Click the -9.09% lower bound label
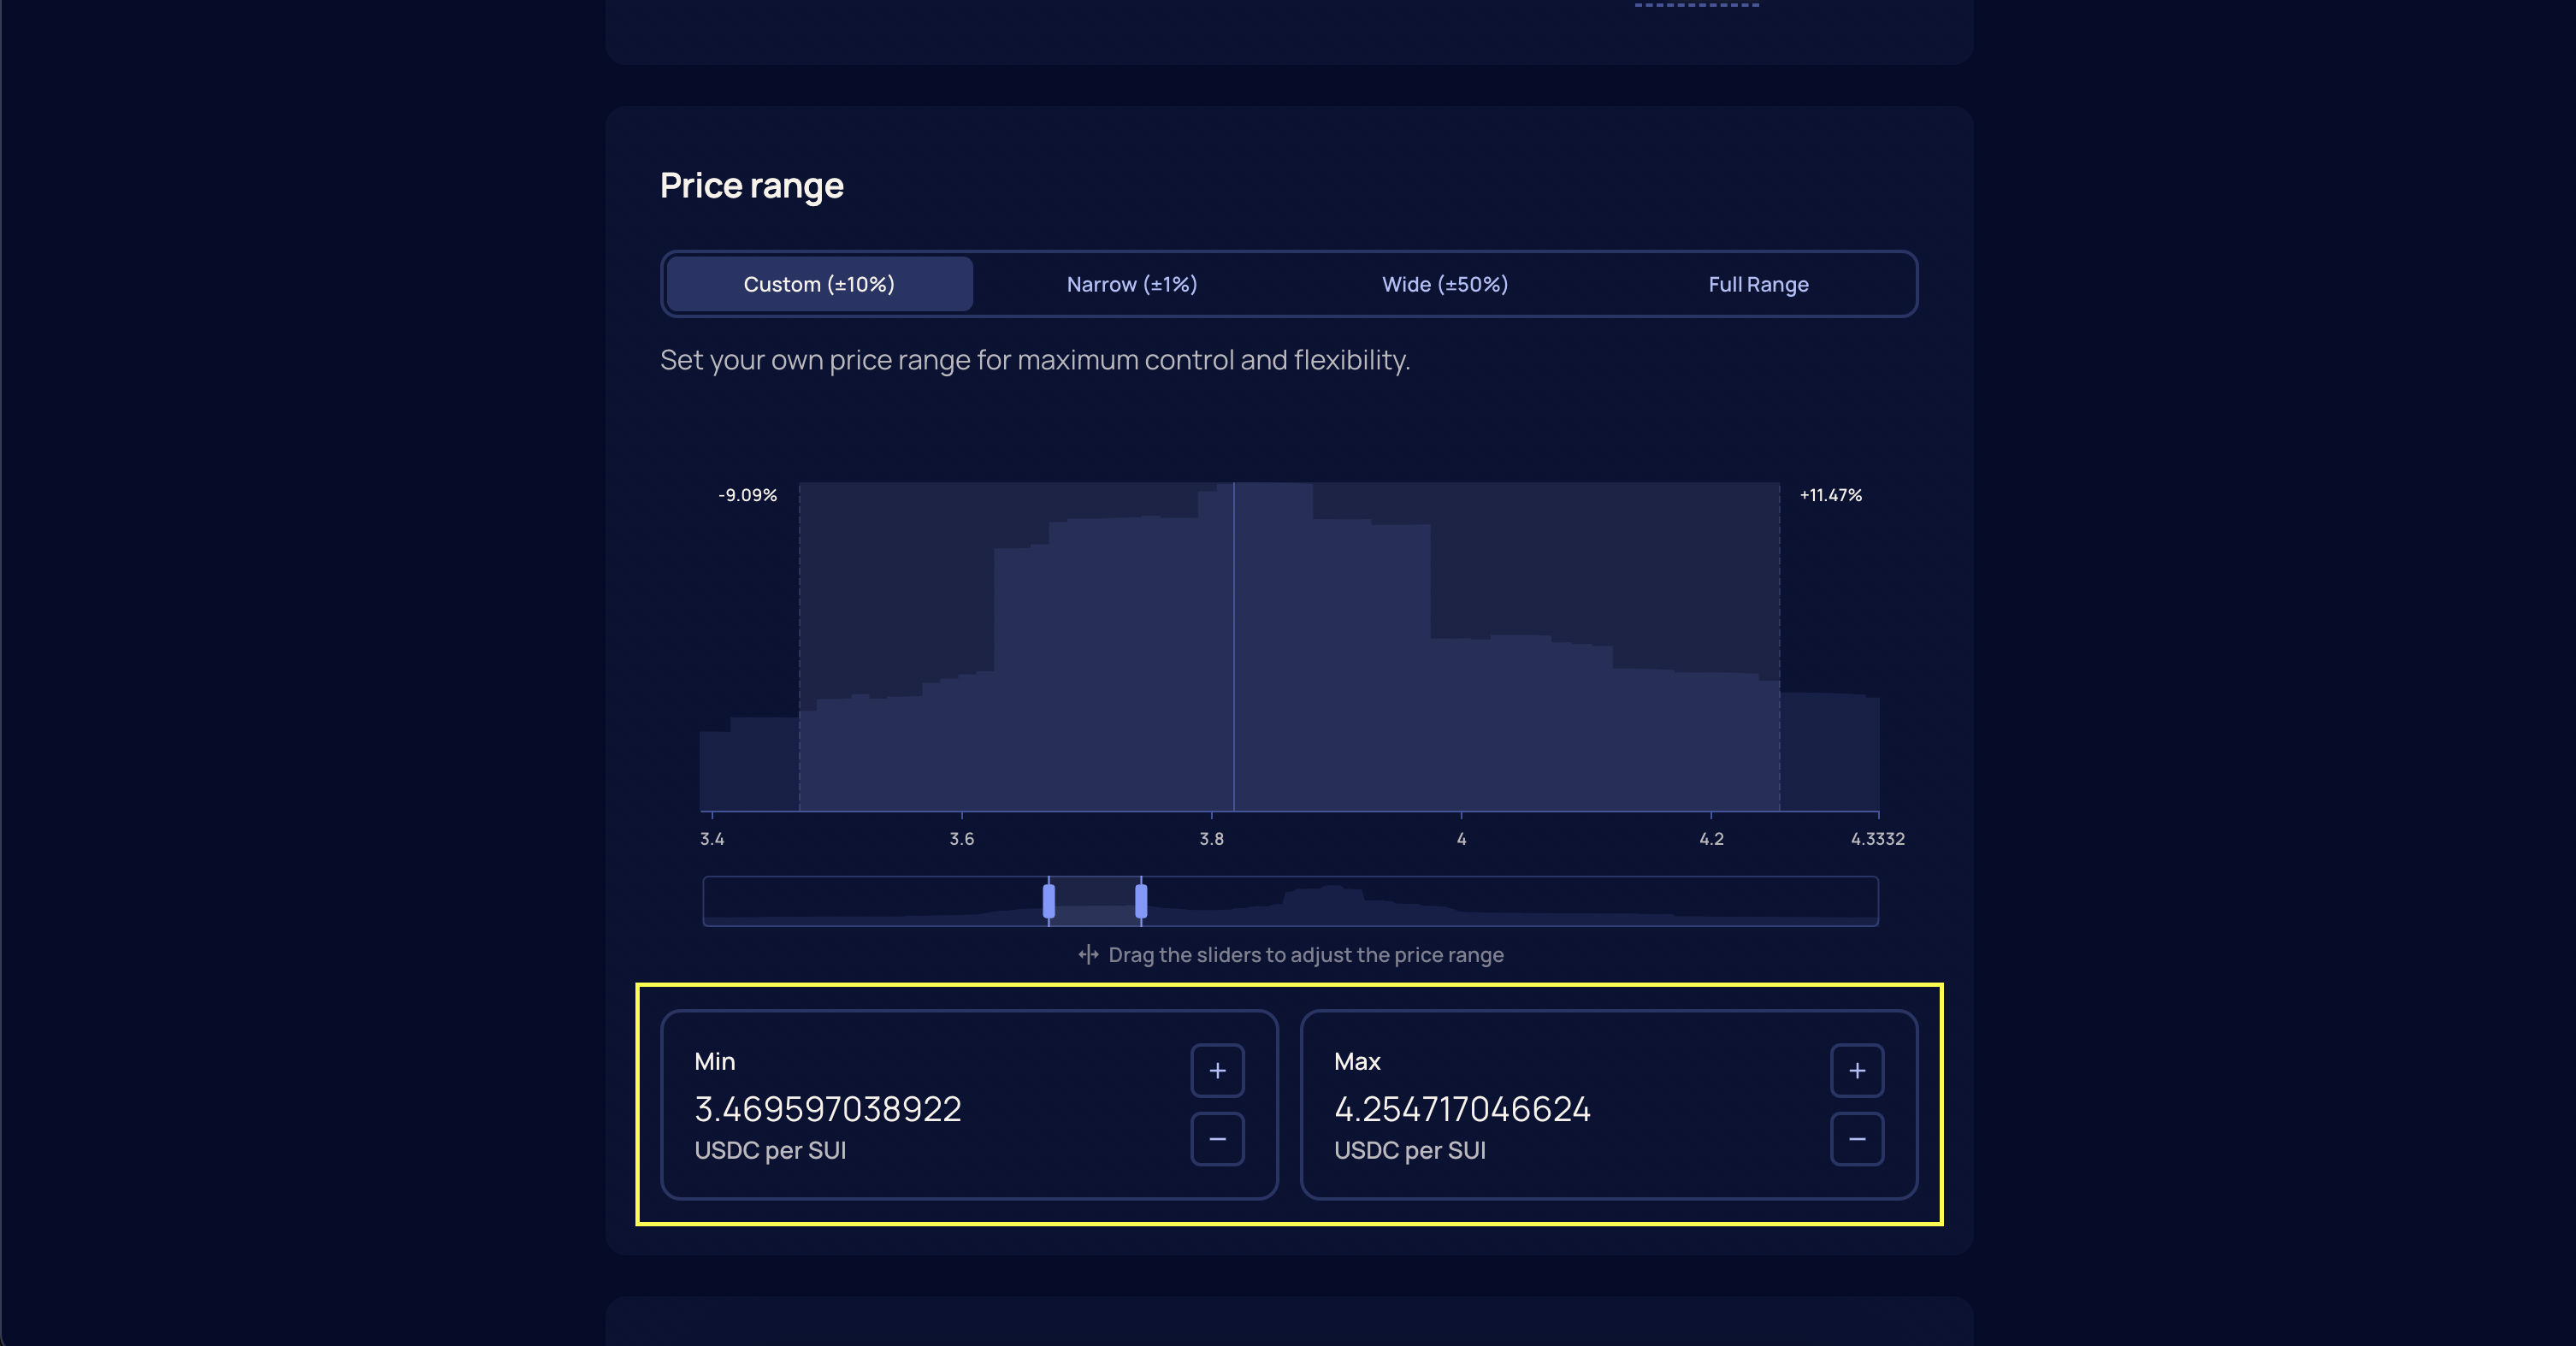This screenshot has width=2576, height=1346. (x=747, y=495)
